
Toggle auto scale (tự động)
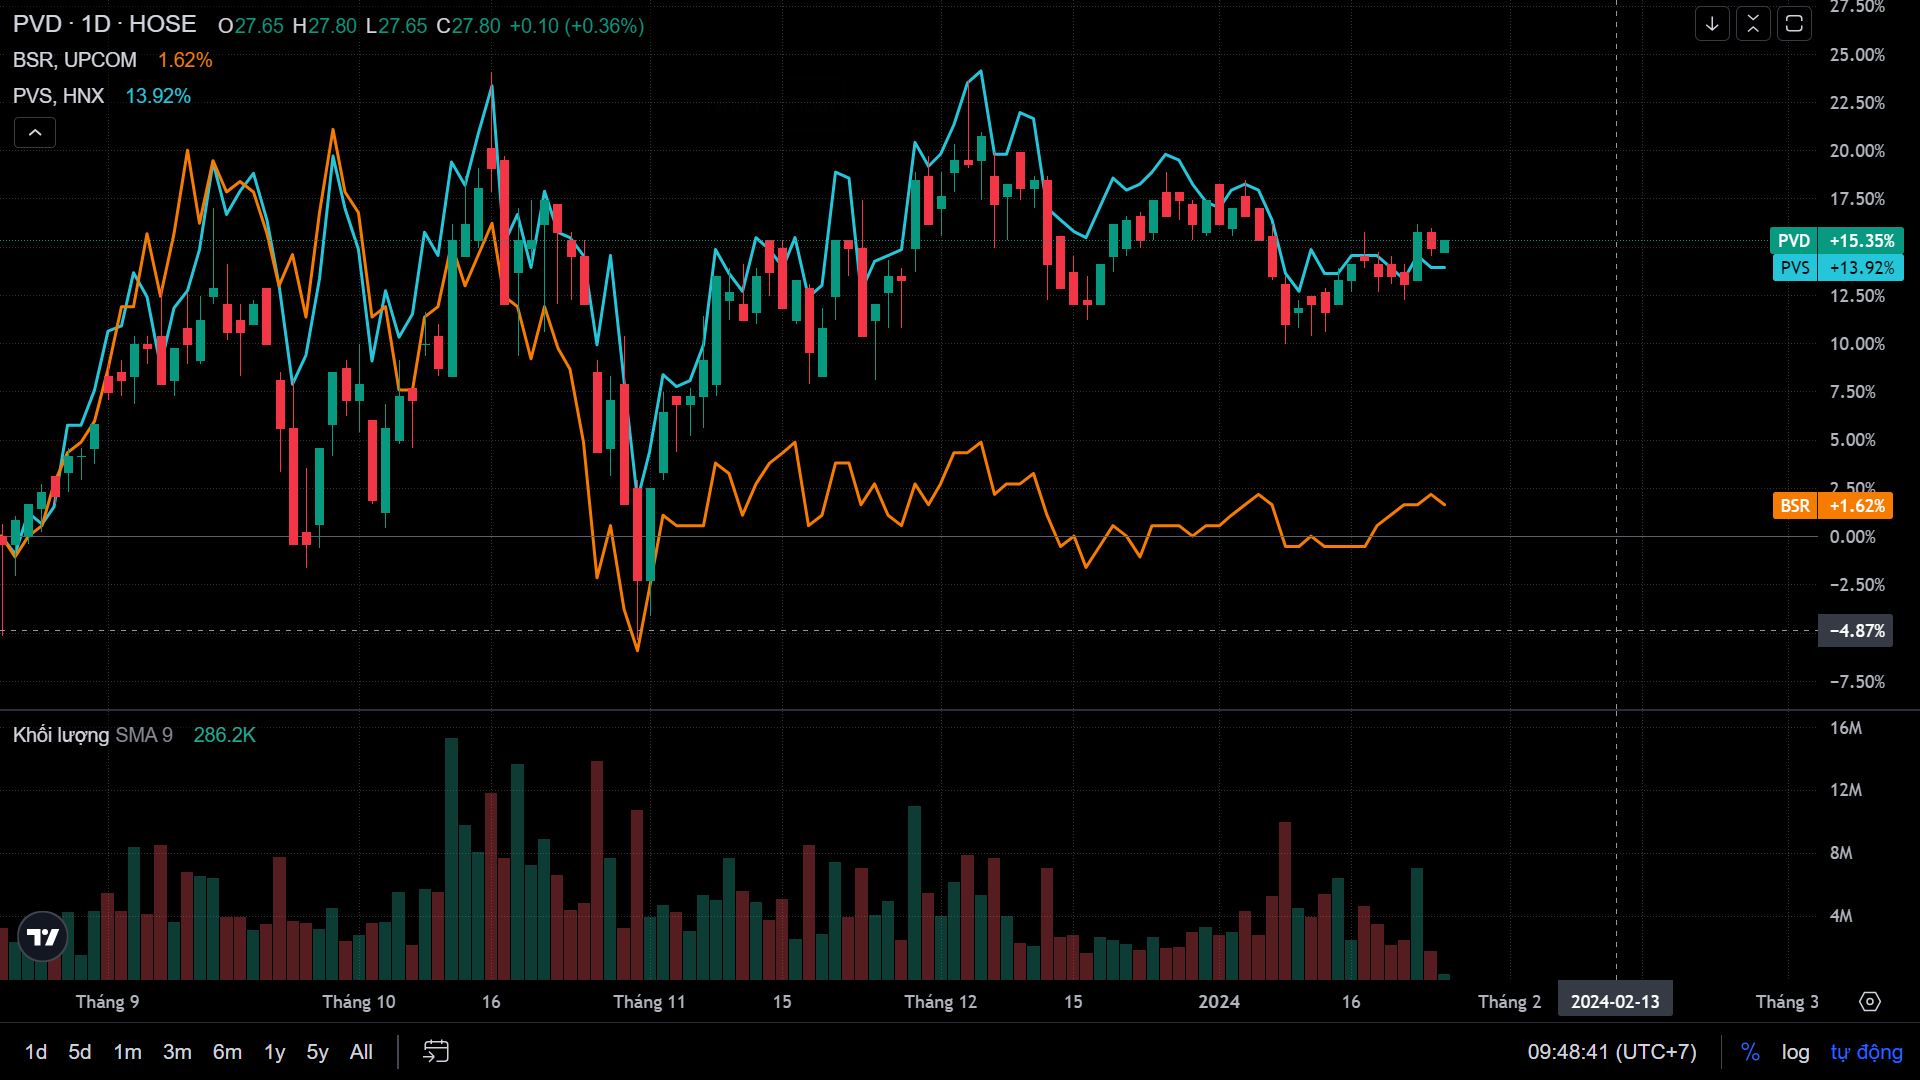(1866, 1052)
